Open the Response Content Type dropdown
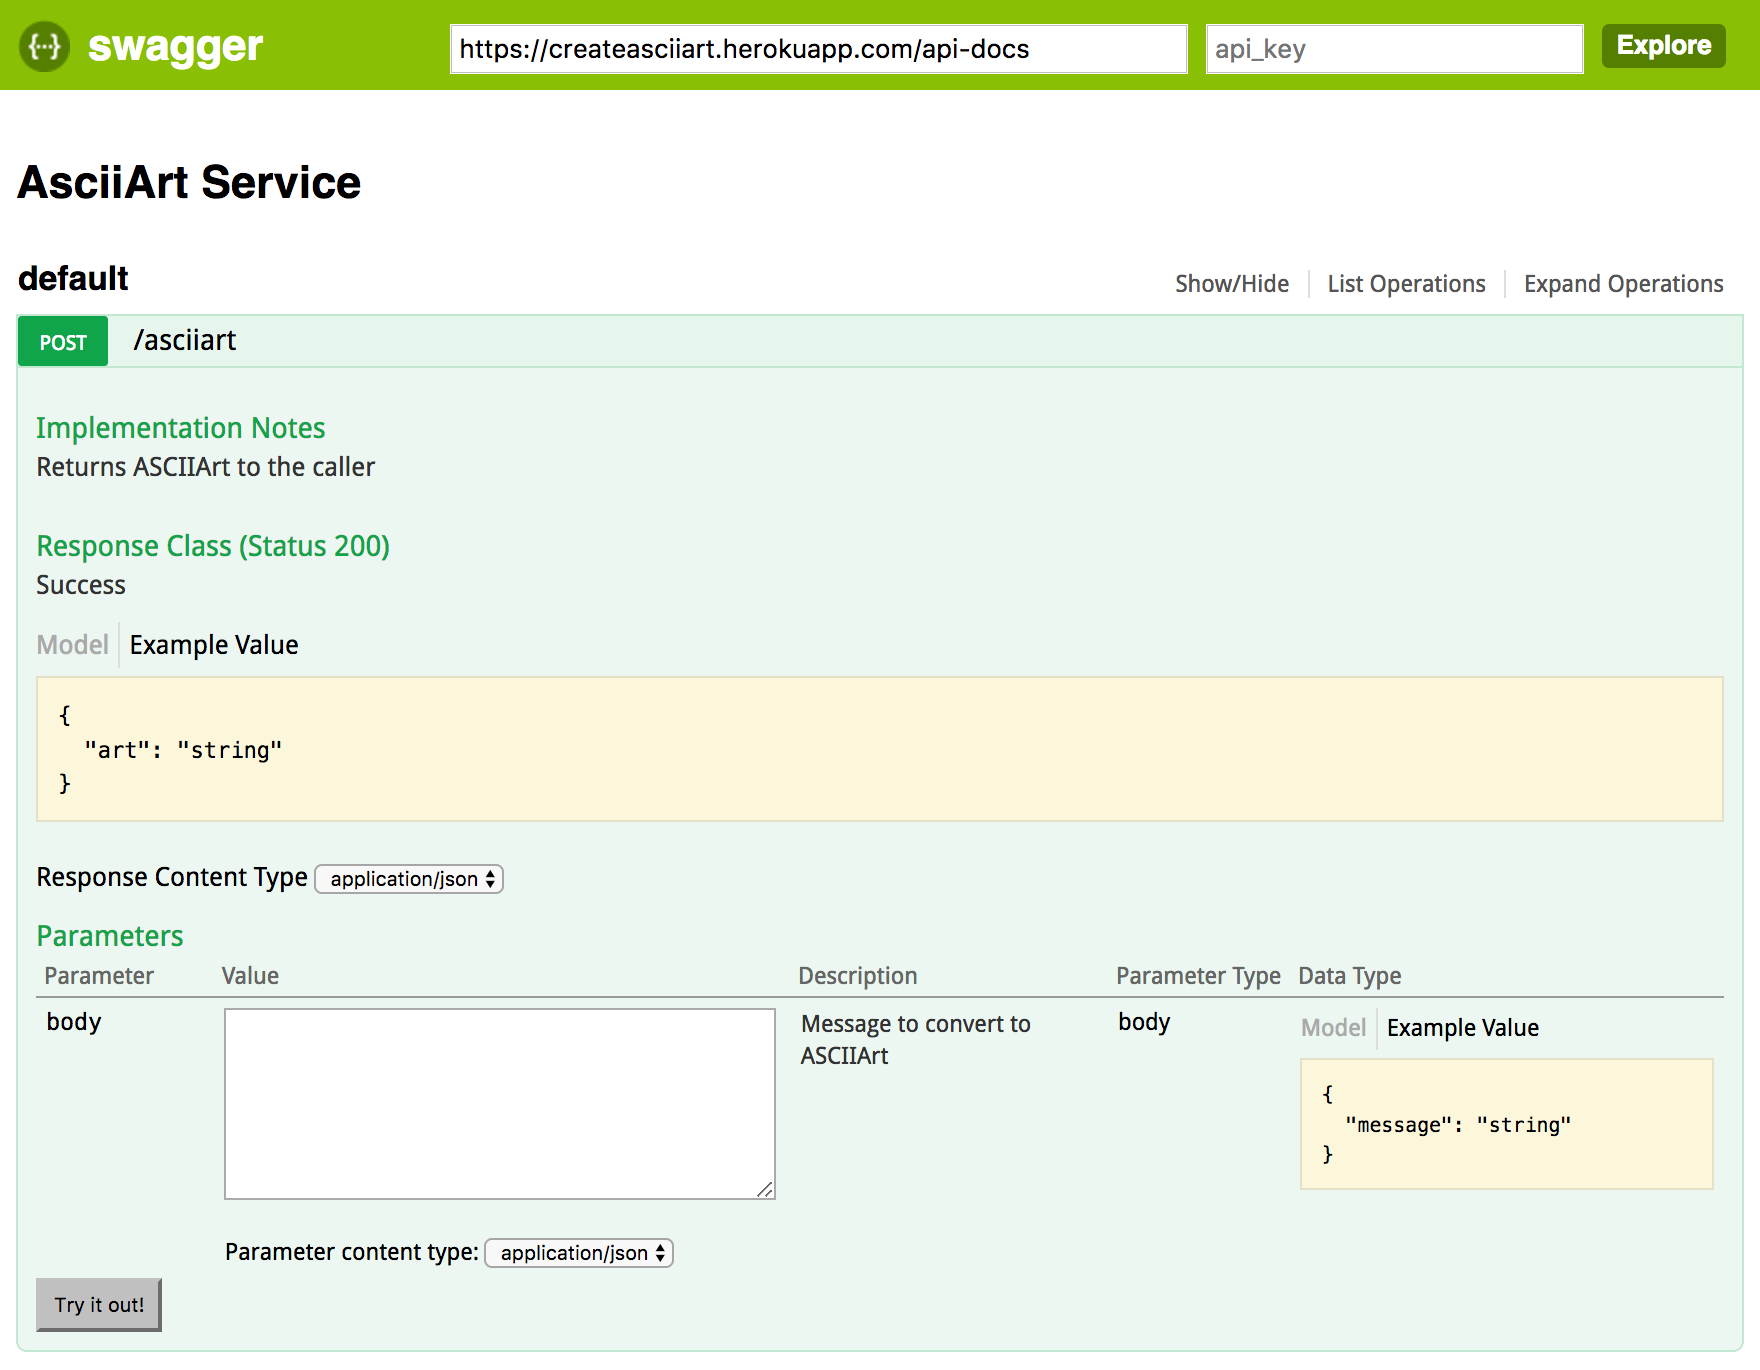 tap(409, 879)
